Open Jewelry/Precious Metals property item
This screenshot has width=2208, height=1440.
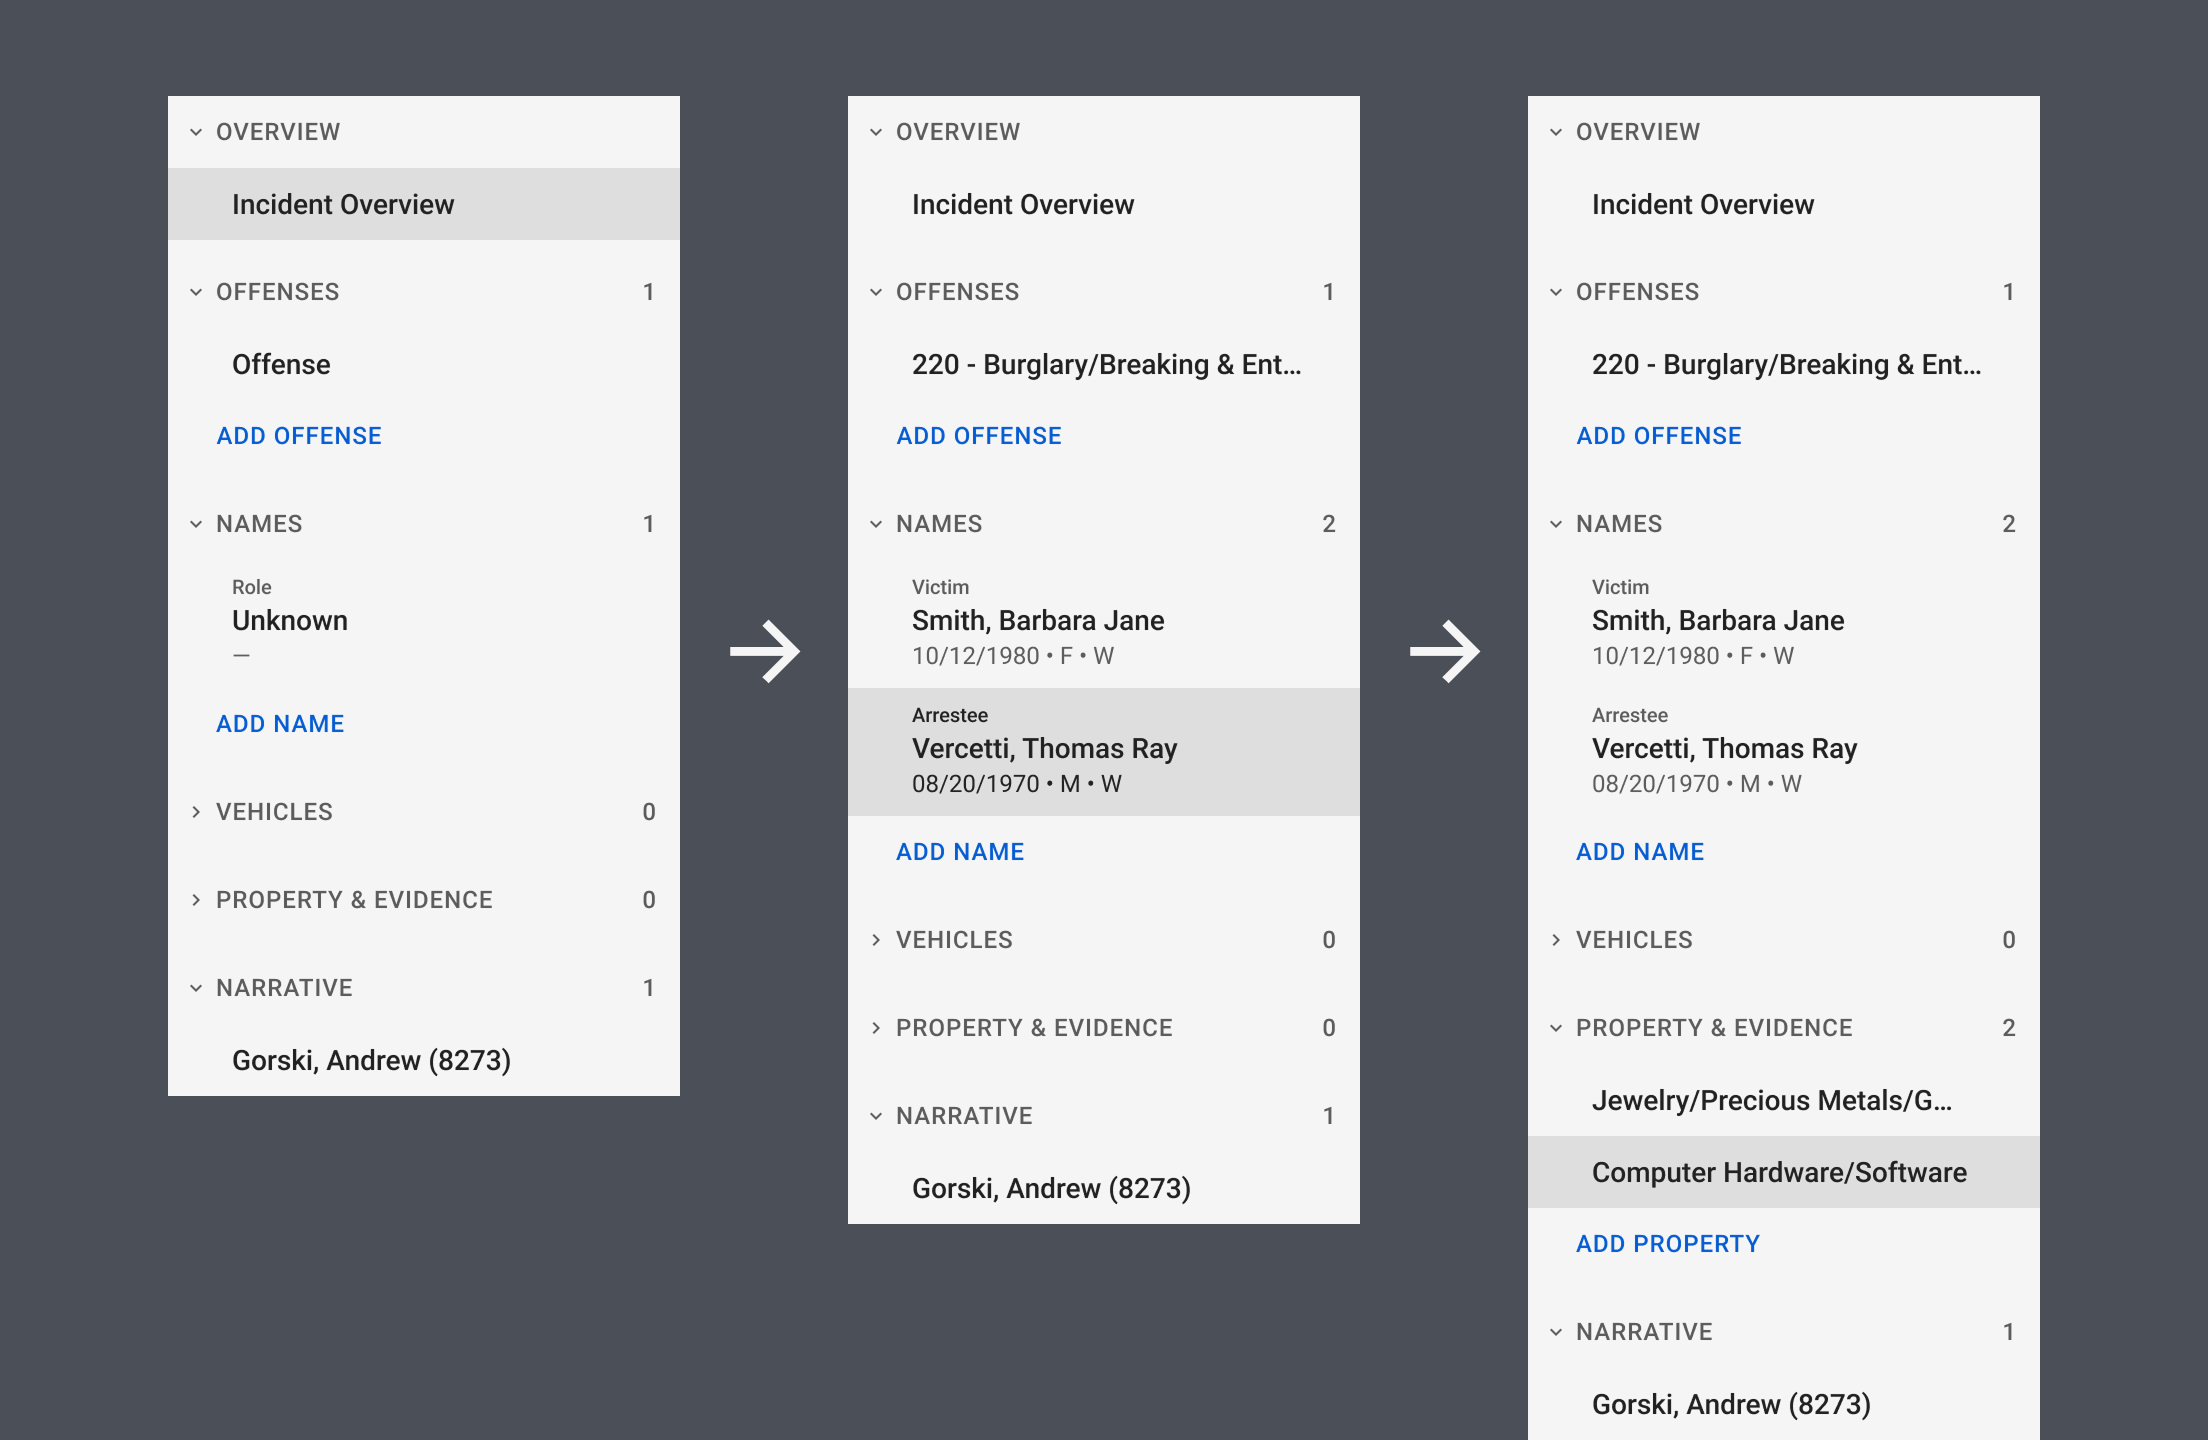coord(1784,1100)
